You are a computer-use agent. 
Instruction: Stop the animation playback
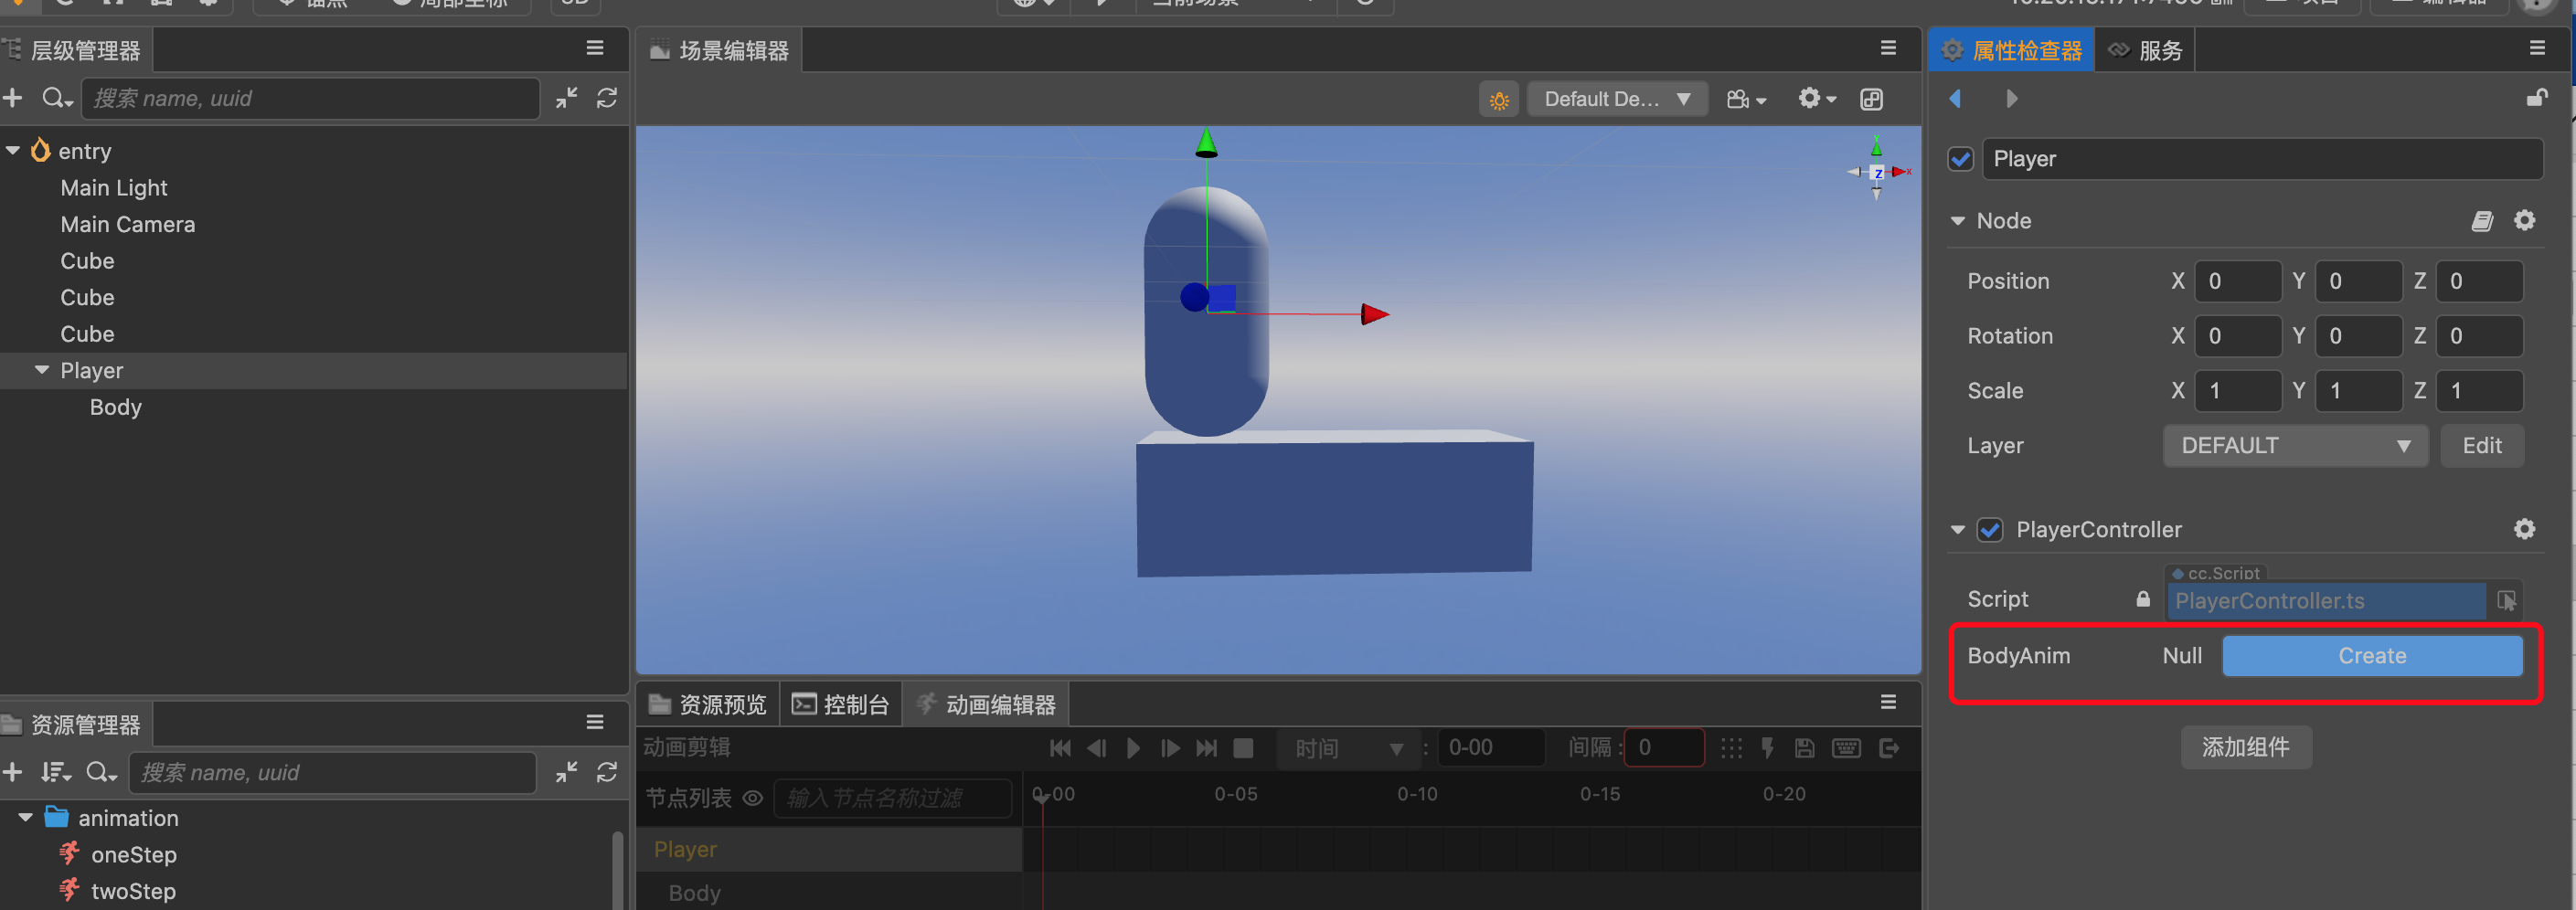tap(1243, 748)
